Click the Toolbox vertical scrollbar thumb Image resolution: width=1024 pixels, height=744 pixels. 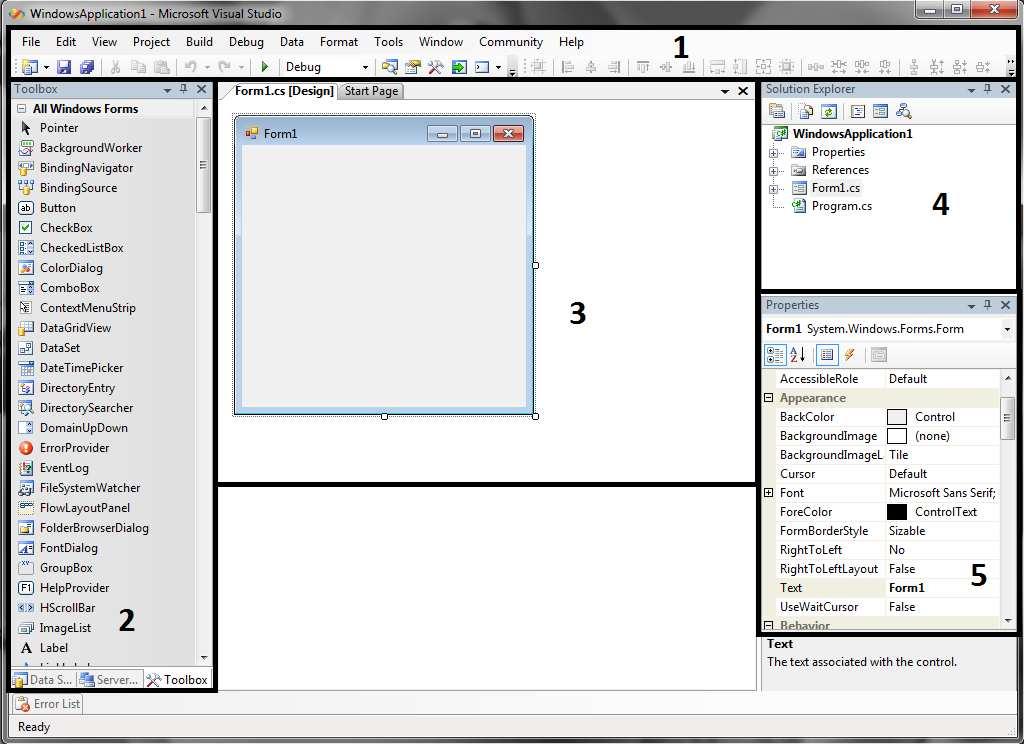coord(203,165)
